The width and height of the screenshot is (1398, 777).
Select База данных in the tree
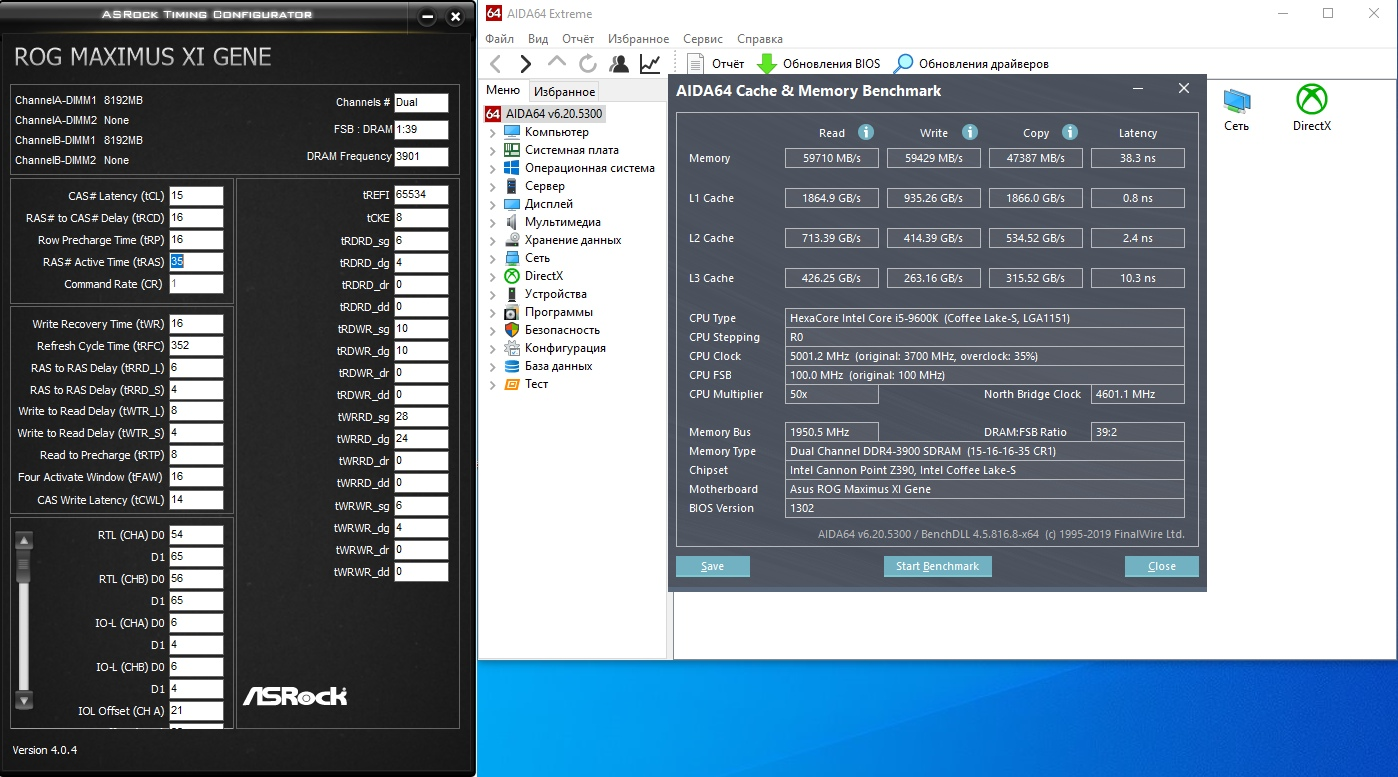pyautogui.click(x=558, y=366)
